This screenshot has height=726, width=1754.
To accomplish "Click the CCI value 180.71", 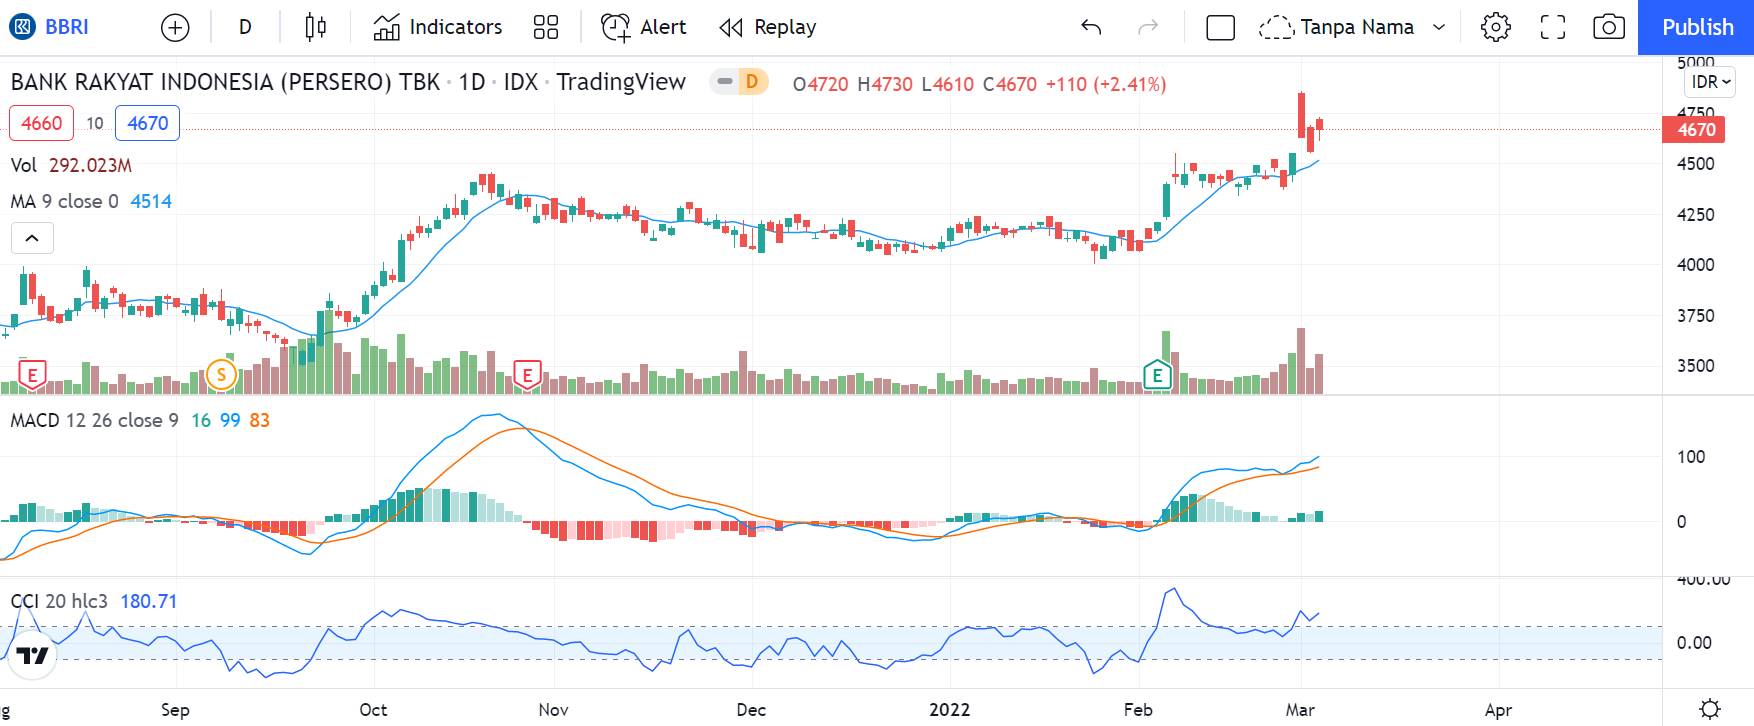I will 148,601.
